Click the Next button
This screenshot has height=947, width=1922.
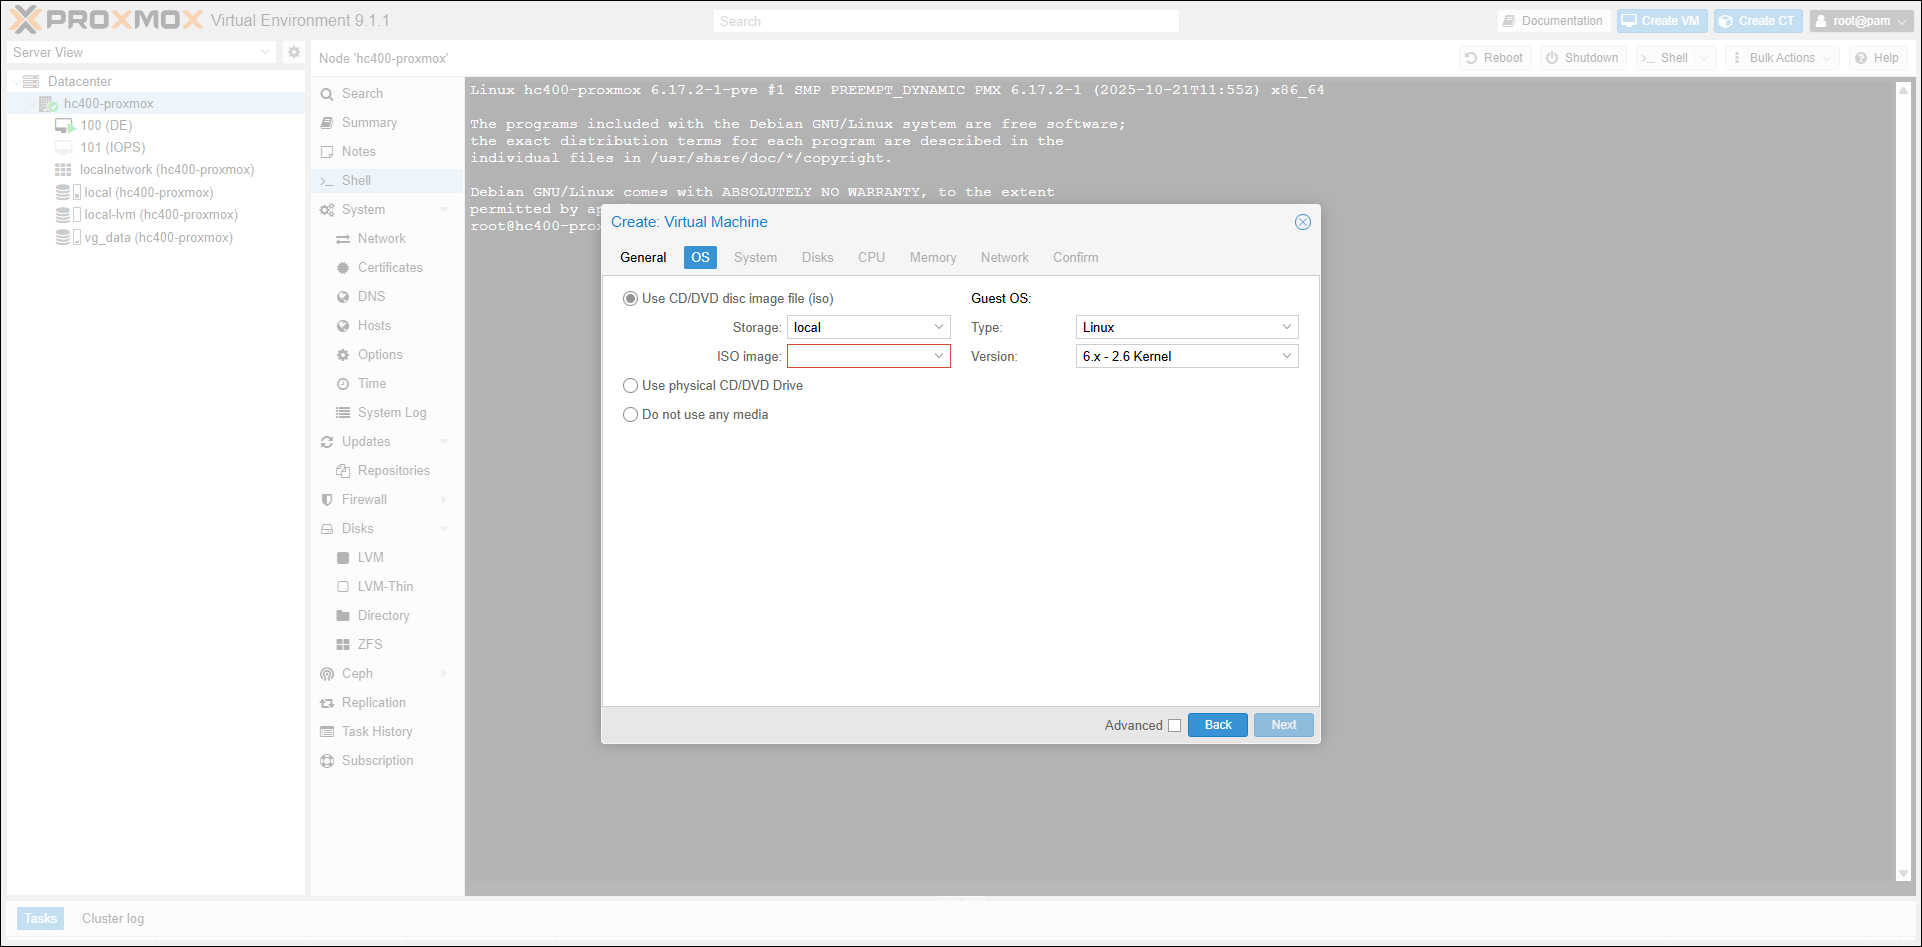pos(1284,725)
